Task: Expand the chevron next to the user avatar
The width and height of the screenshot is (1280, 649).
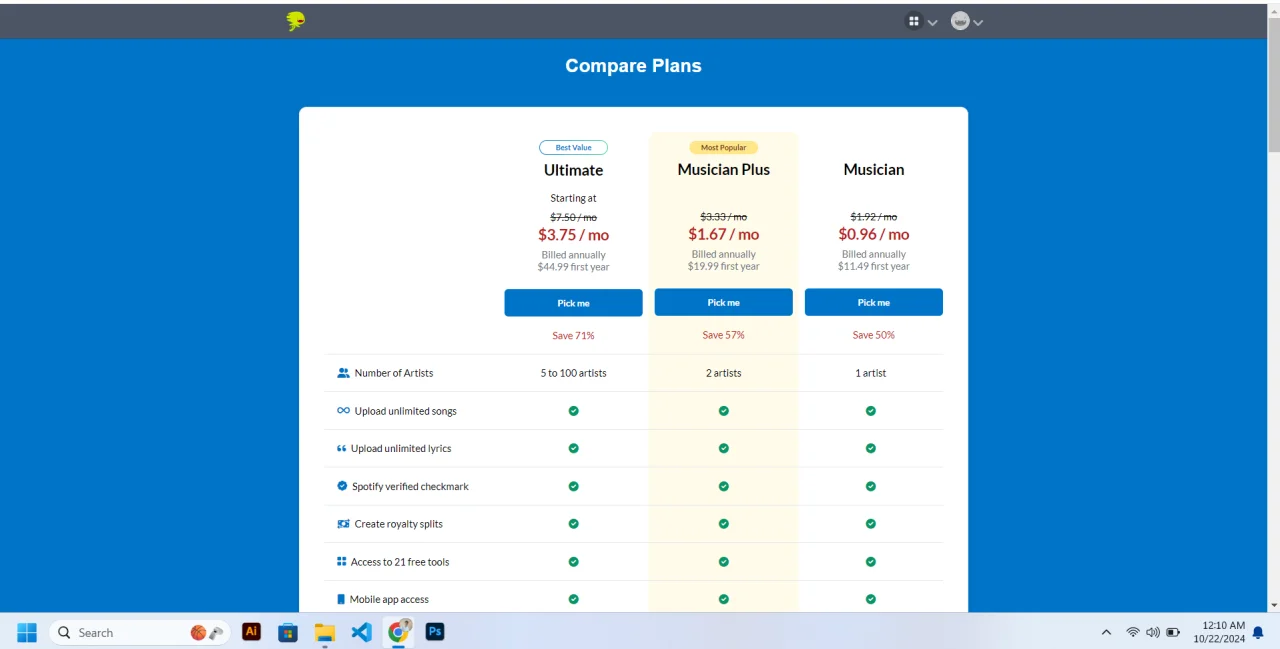Action: click(978, 23)
